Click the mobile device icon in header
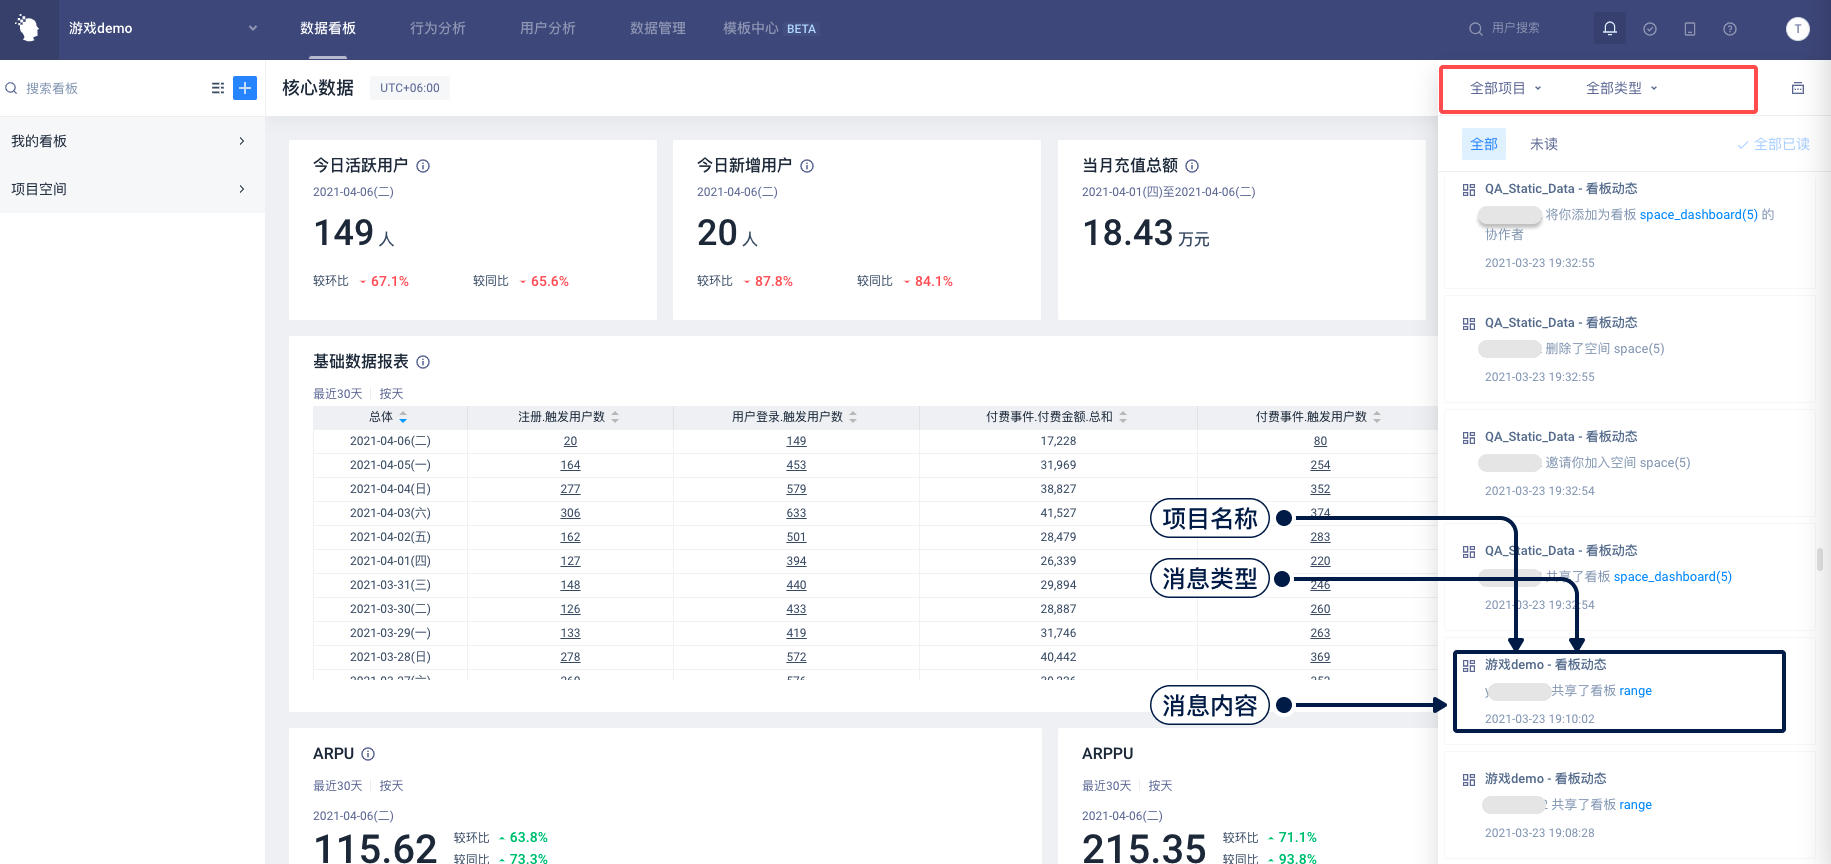The image size is (1831, 864). [1690, 29]
